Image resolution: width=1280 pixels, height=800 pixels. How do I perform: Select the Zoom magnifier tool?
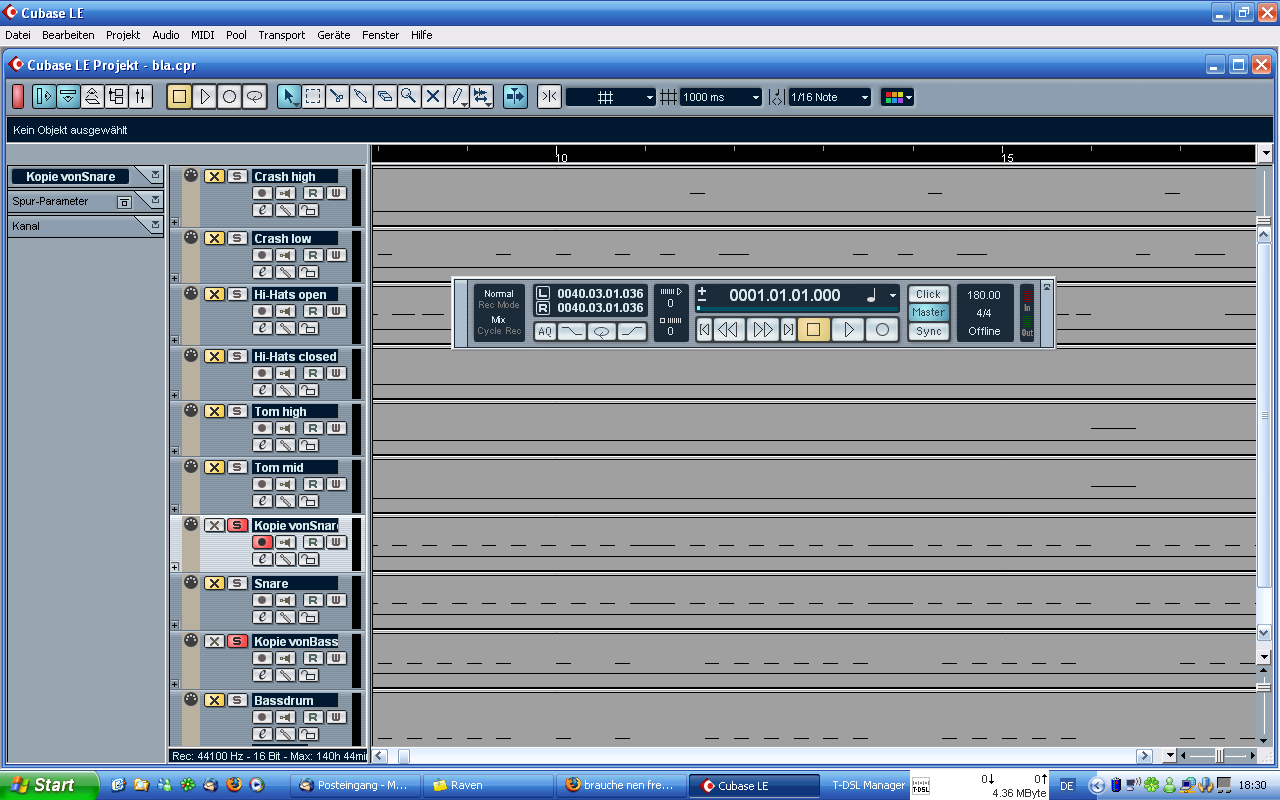409,97
